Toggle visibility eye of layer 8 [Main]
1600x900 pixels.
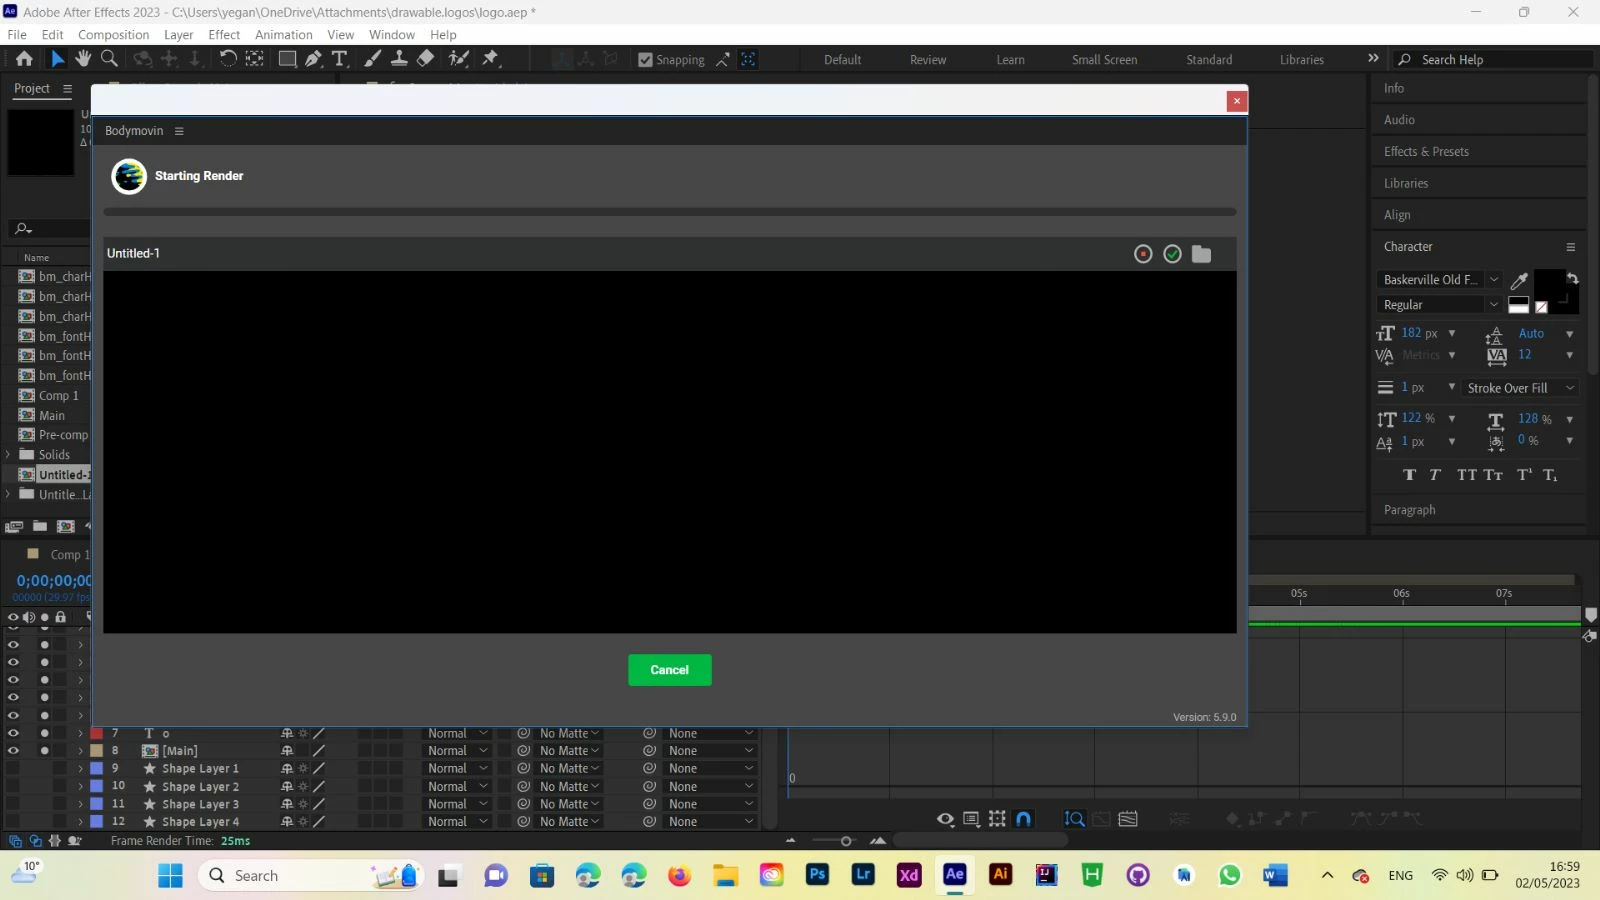(13, 751)
